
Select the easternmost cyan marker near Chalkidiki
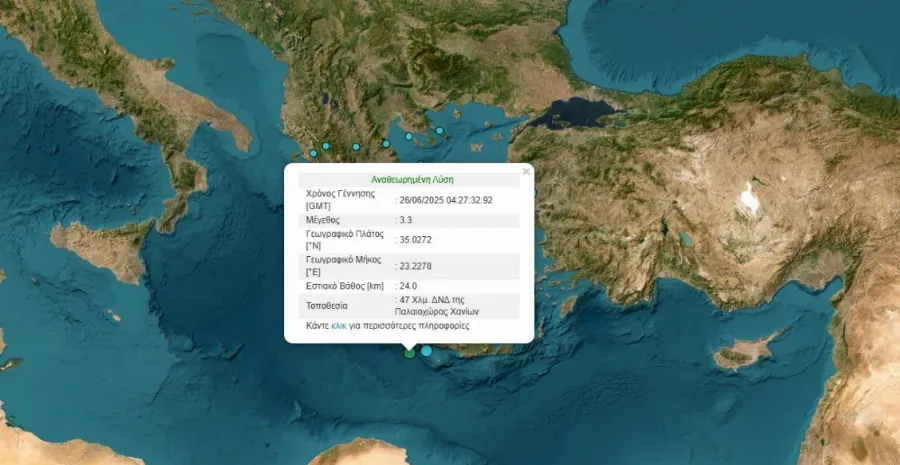pyautogui.click(x=439, y=128)
